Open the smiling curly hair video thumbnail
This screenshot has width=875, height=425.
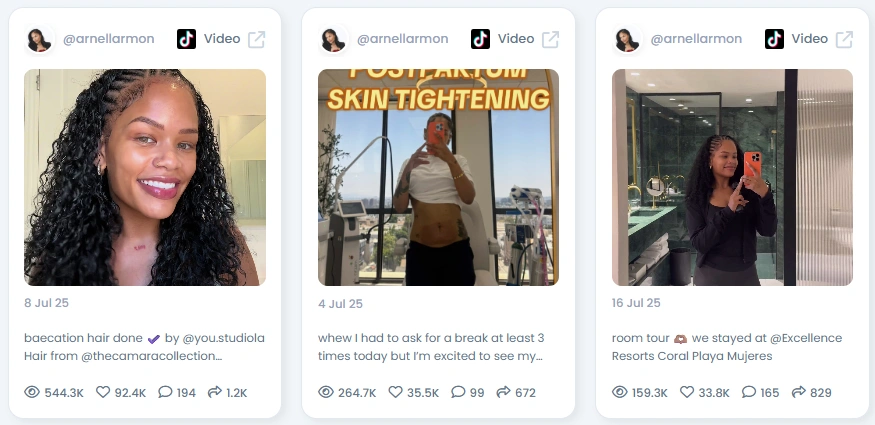145,177
